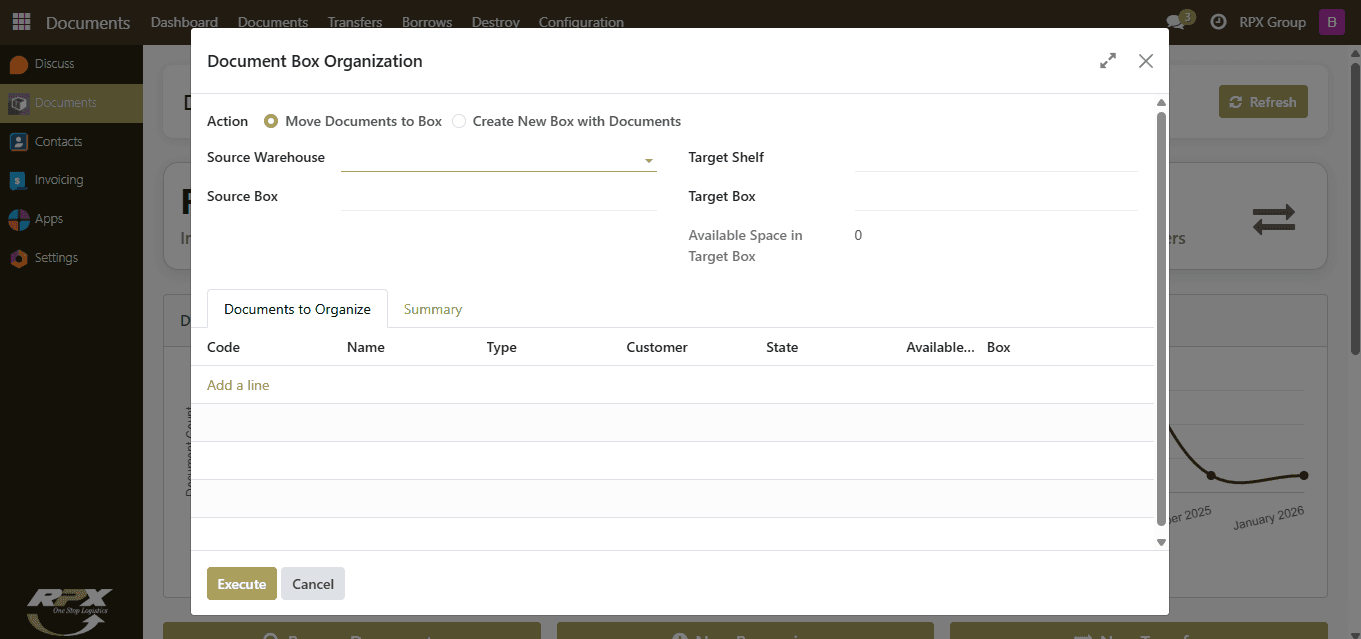Click the Invoicing app icon in sidebar
Viewport: 1361px width, 639px height.
pyautogui.click(x=18, y=180)
